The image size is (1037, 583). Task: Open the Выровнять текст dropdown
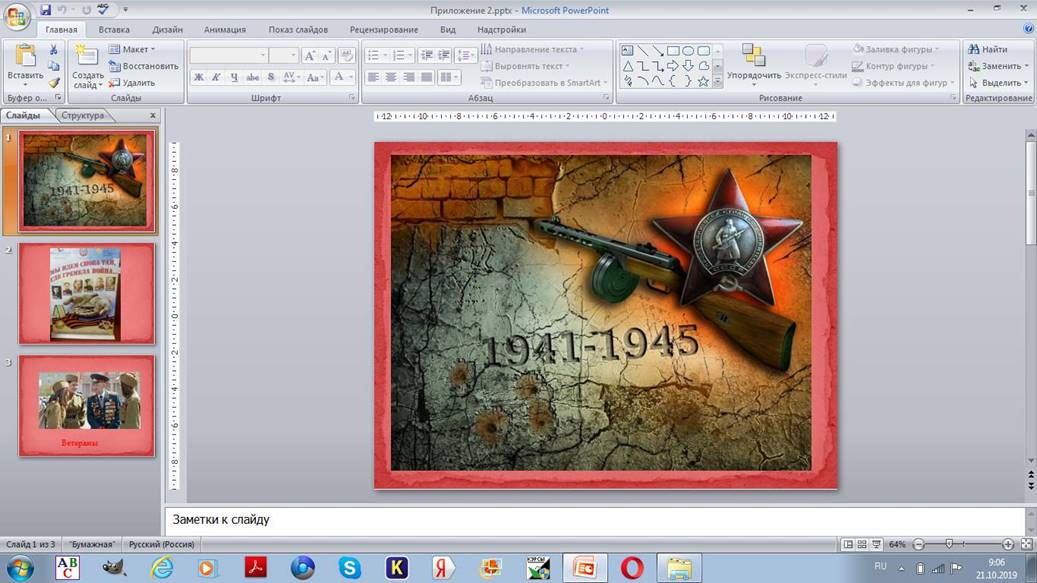pos(526,66)
